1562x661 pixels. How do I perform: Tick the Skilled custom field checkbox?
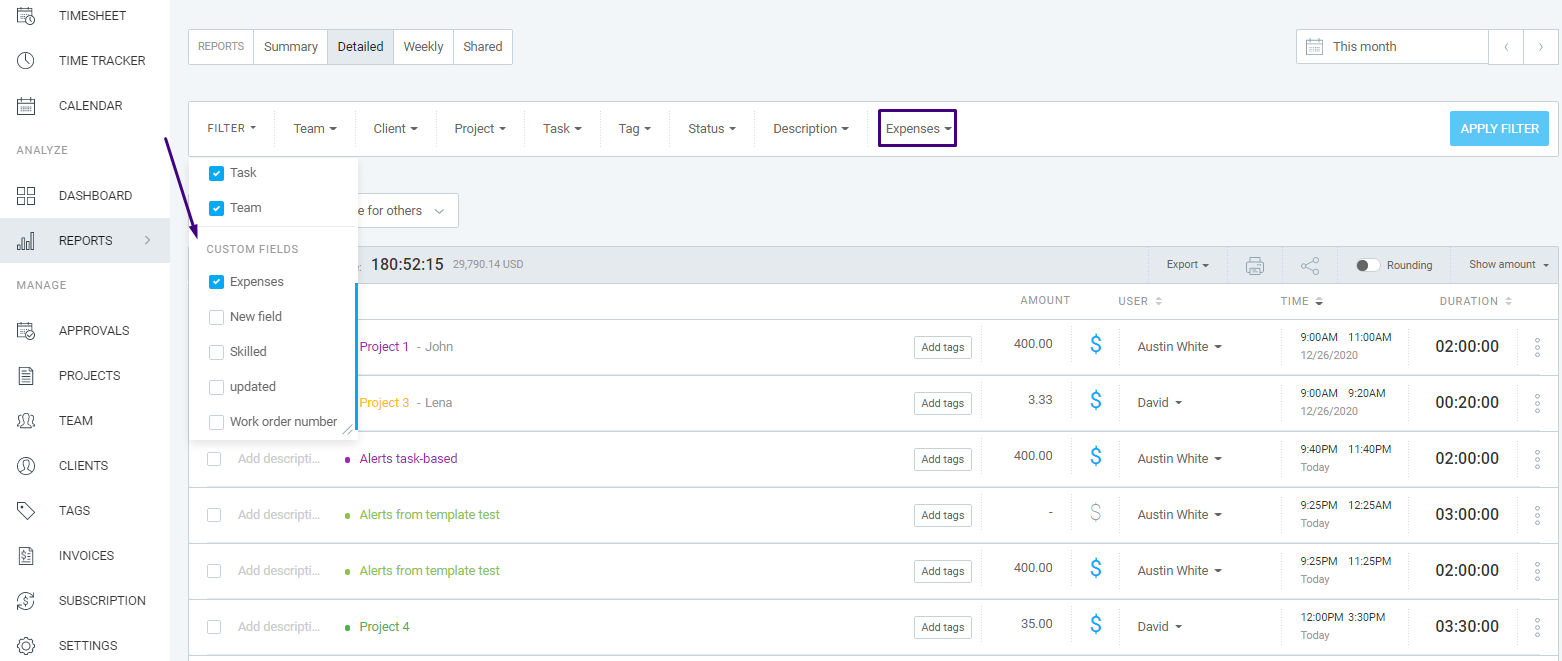(216, 352)
